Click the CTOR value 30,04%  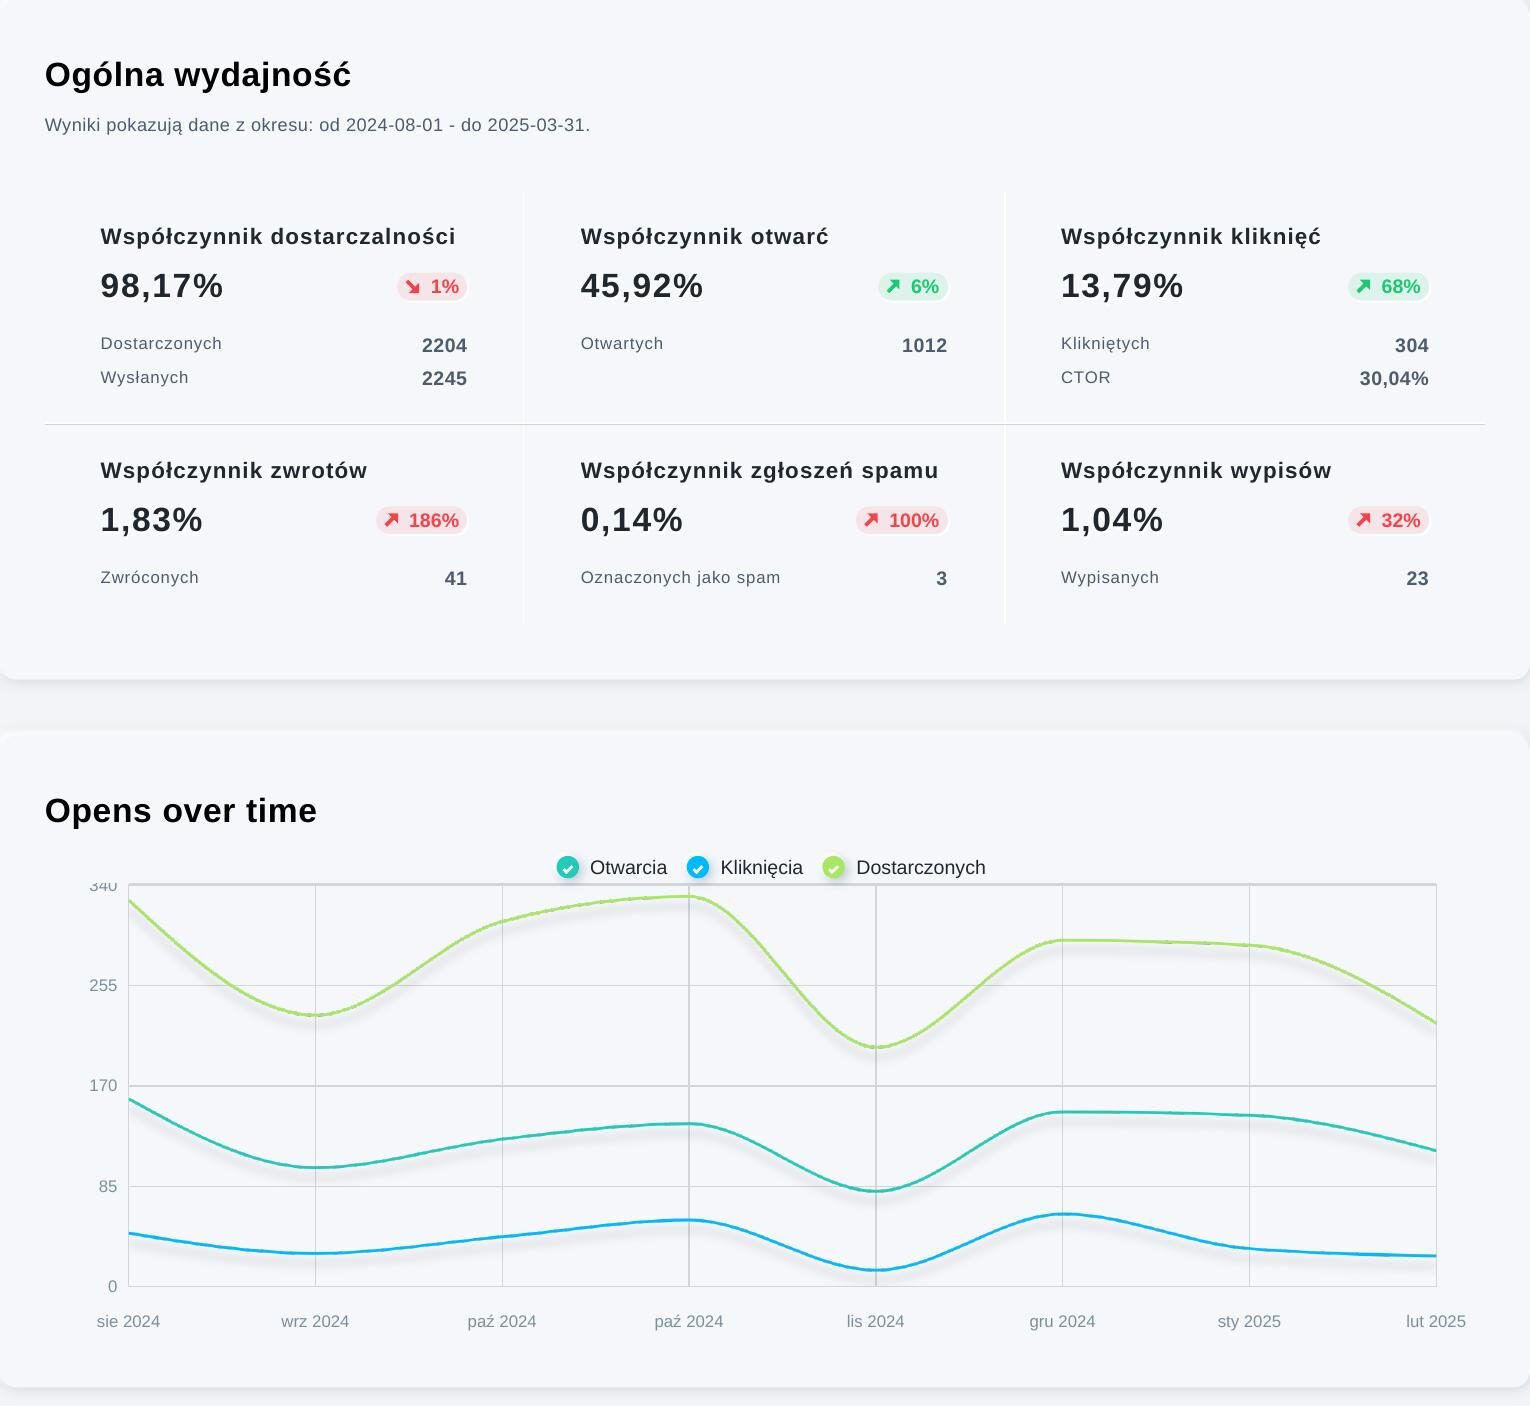pos(1394,378)
